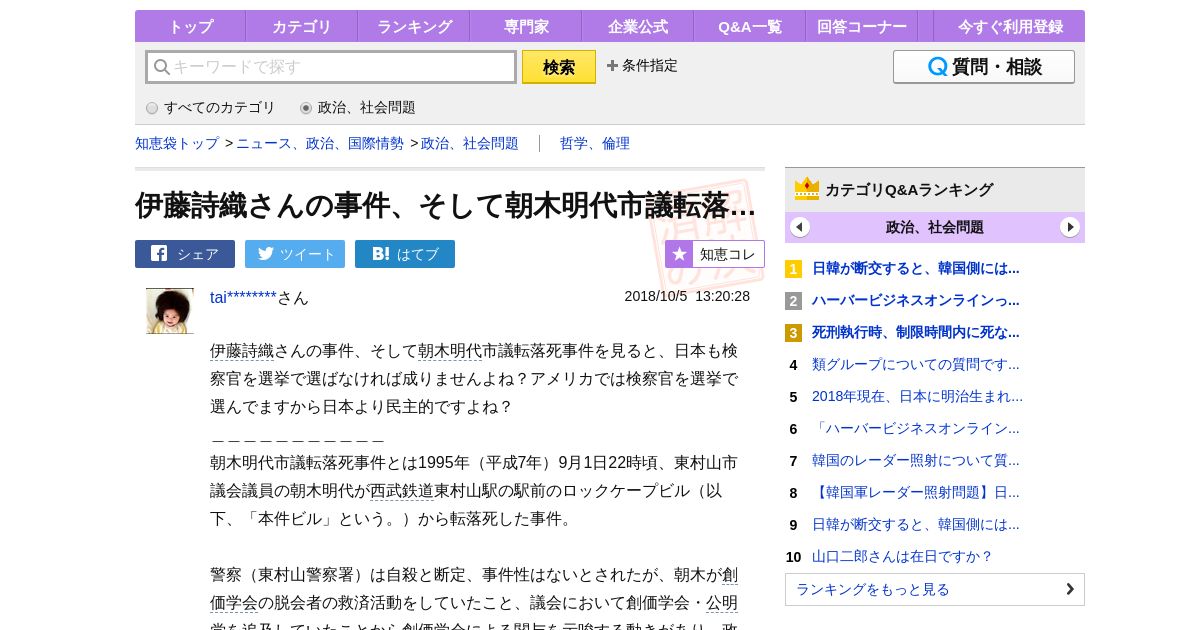Open the 今すぐ利用登録 tab
This screenshot has width=1200, height=630.
click(1010, 26)
